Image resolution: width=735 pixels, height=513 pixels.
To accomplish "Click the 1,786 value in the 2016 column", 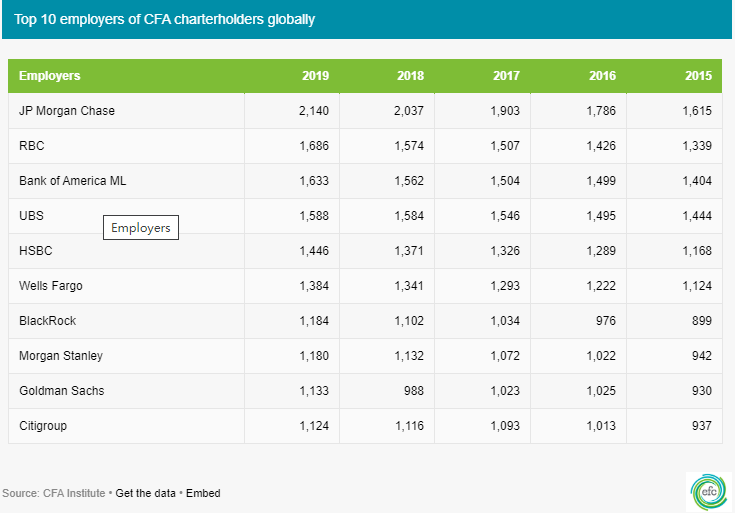I will [601, 111].
